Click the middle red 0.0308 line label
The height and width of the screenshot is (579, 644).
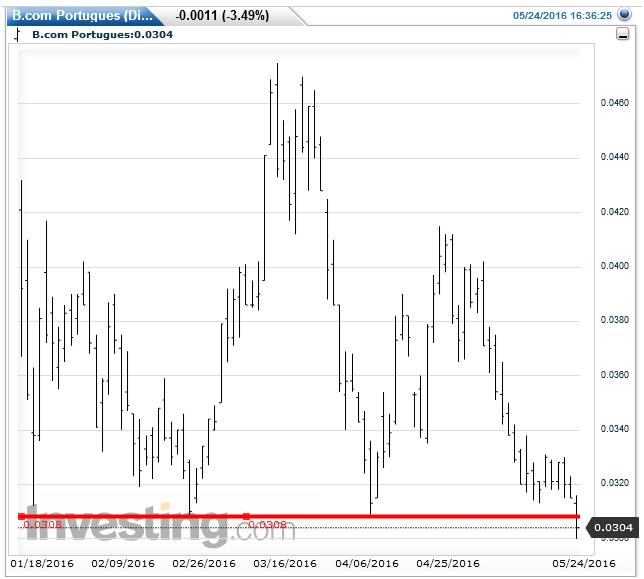(267, 525)
